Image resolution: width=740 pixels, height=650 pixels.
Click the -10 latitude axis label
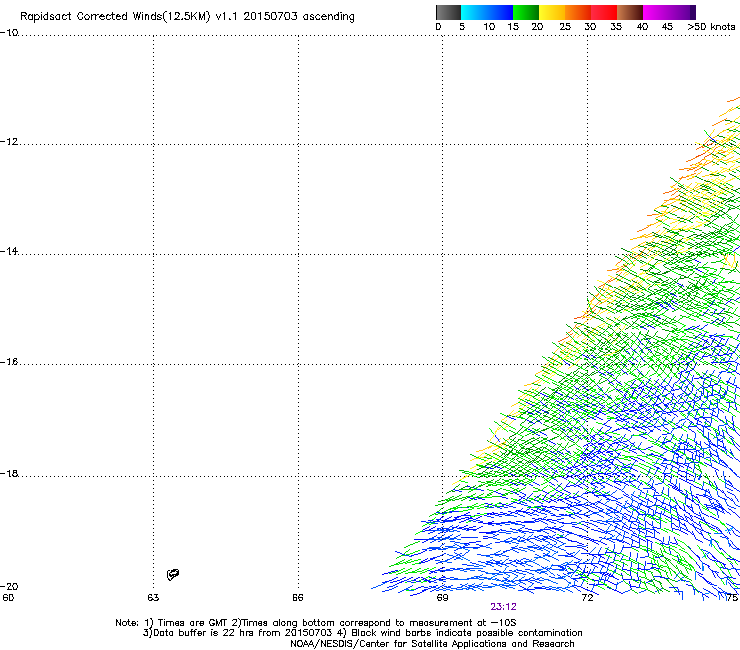[9, 33]
